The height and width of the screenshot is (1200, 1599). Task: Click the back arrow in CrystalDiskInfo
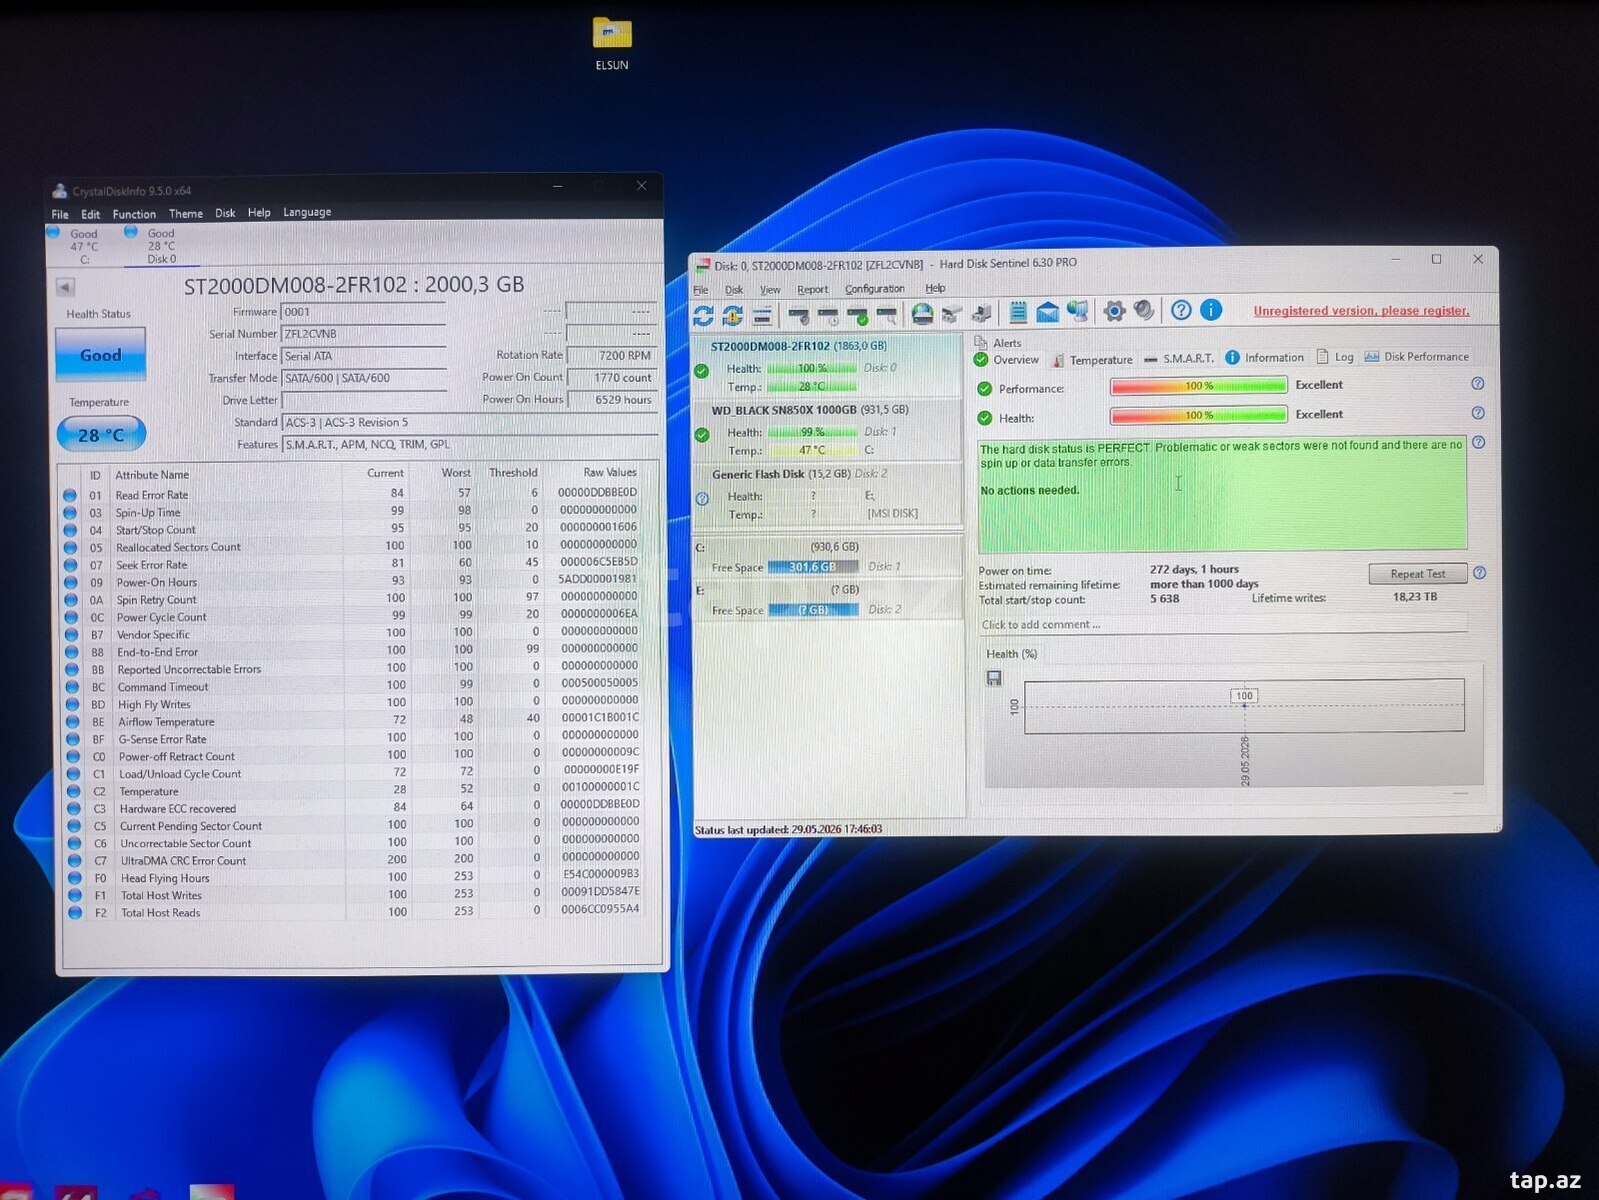coord(65,287)
